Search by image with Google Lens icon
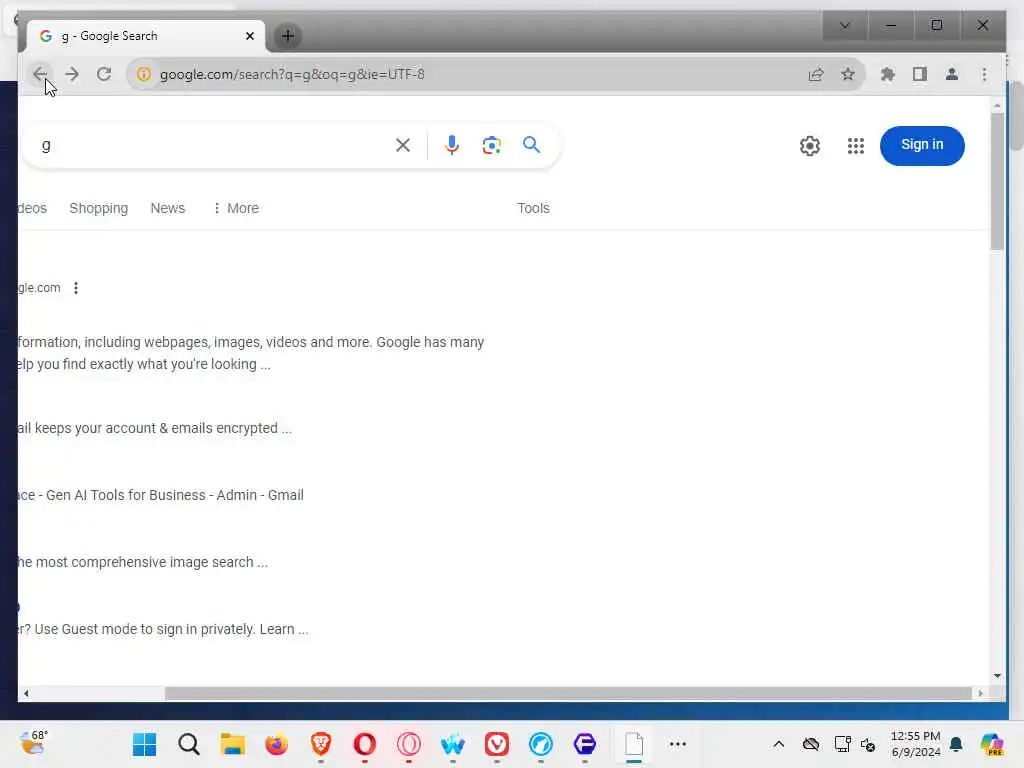The height and width of the screenshot is (768, 1024). click(492, 145)
